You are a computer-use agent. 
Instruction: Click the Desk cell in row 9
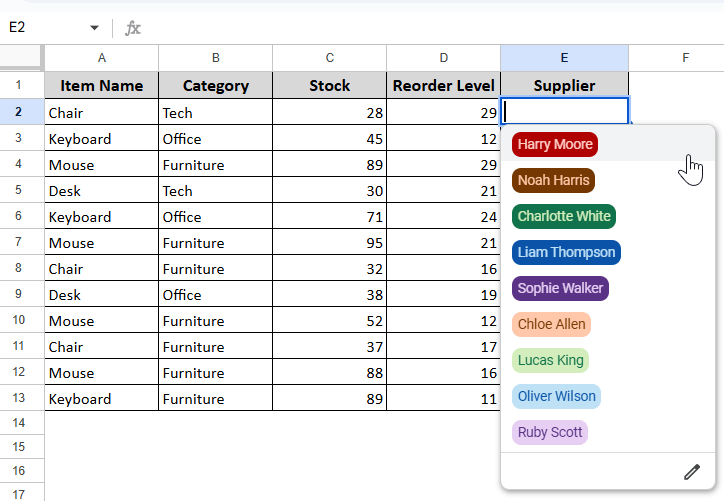click(x=102, y=294)
